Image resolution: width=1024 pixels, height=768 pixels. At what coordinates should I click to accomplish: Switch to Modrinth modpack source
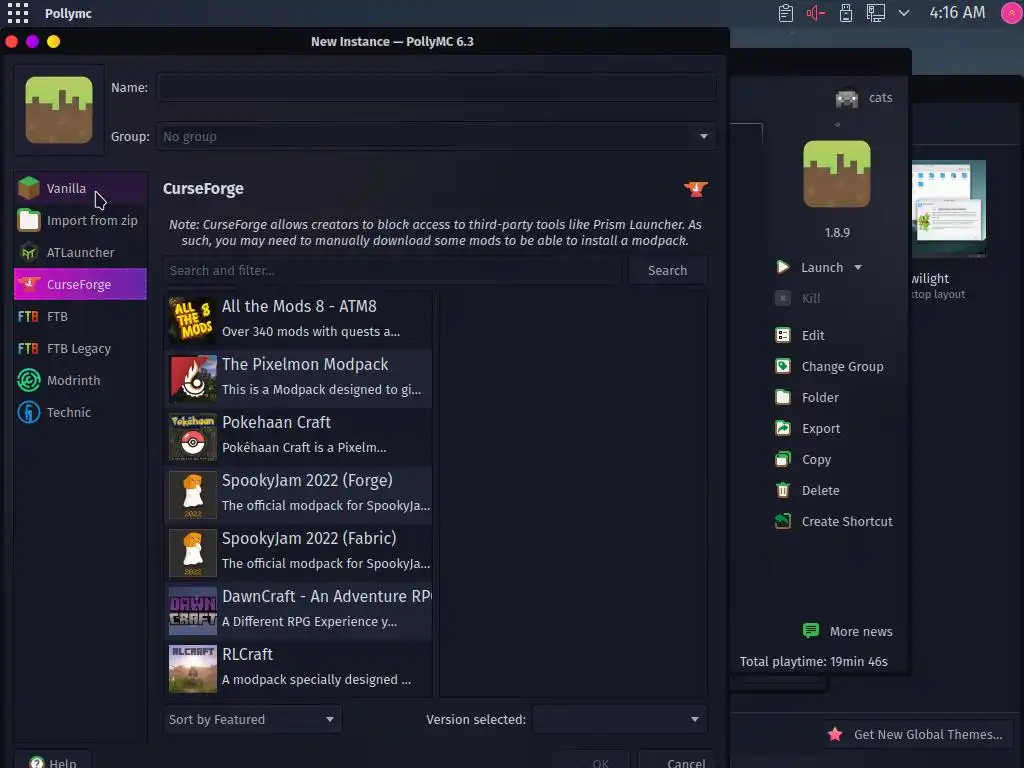click(80, 380)
